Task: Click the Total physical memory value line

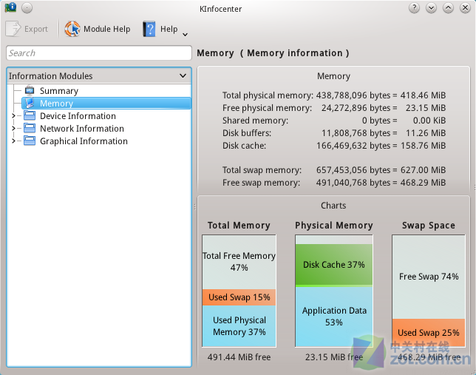Action: (x=334, y=95)
